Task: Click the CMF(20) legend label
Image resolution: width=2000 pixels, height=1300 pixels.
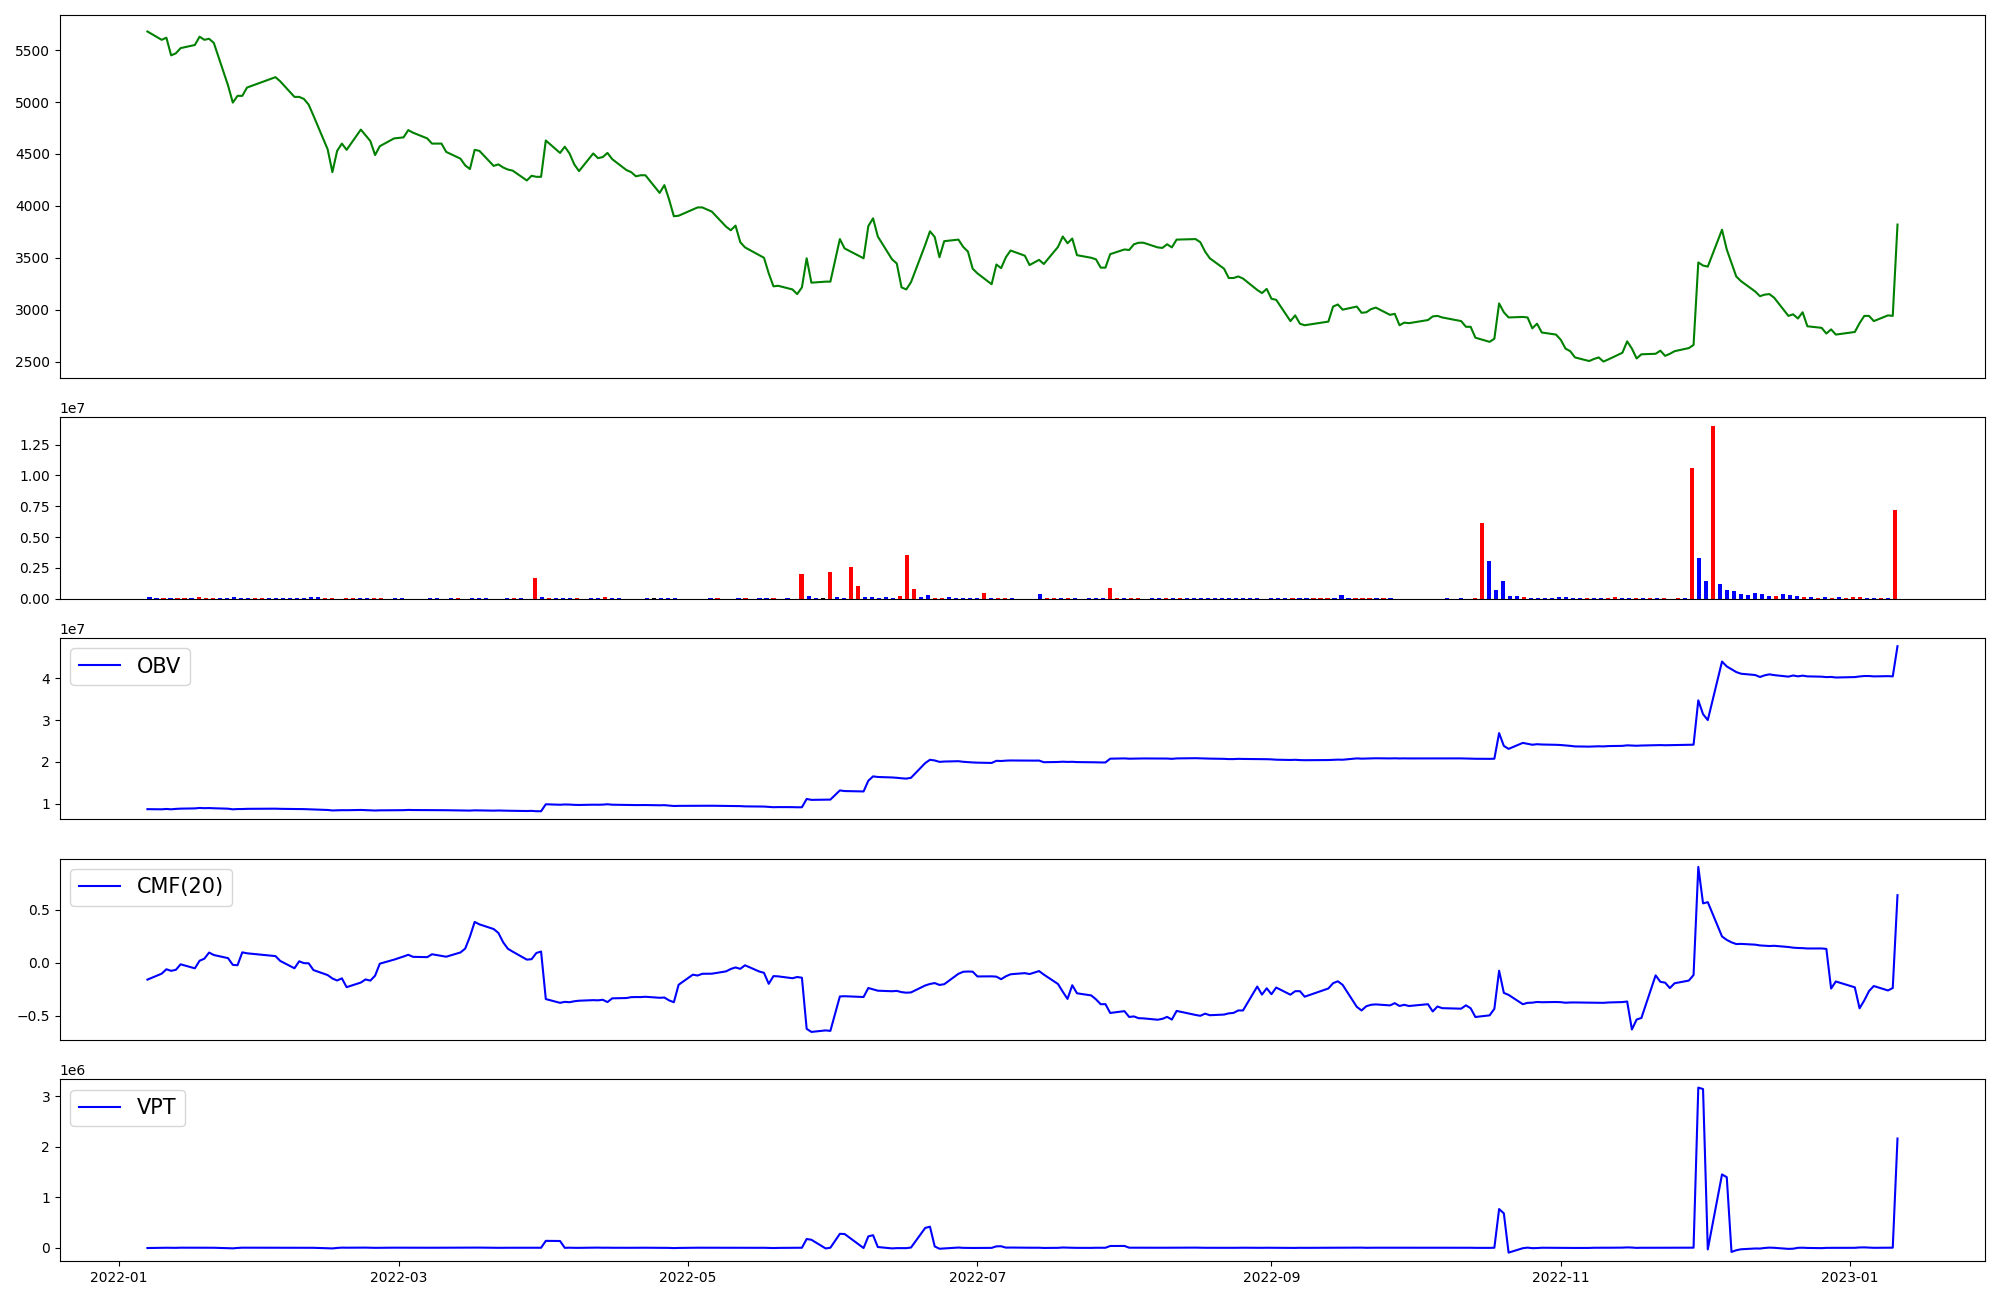Action: click(x=179, y=886)
